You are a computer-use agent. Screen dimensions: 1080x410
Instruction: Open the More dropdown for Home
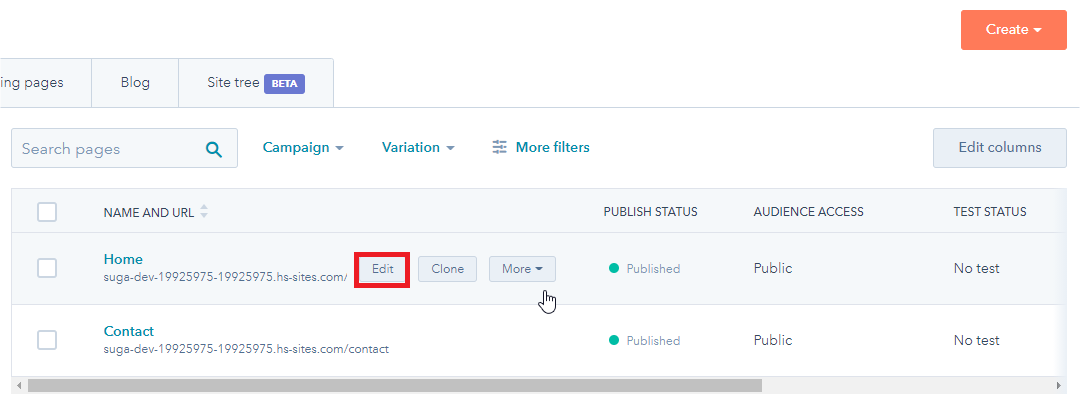(522, 269)
